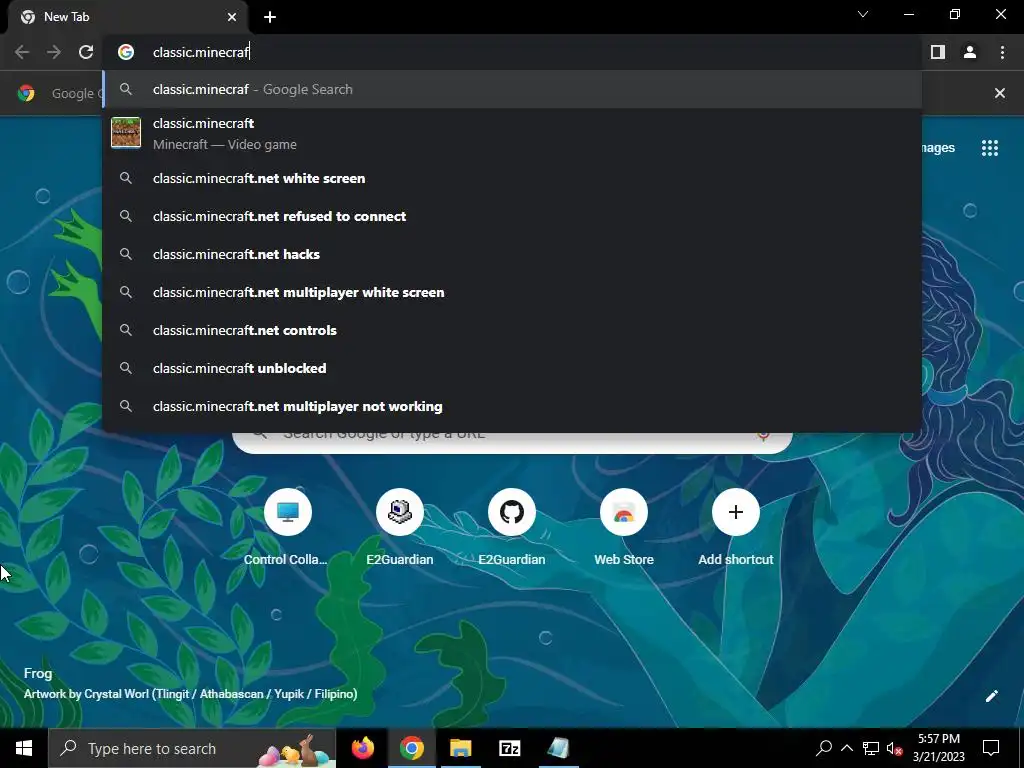Select 'classic.minecraft.net white screen' suggestion
Image resolution: width=1024 pixels, height=768 pixels.
[513, 178]
